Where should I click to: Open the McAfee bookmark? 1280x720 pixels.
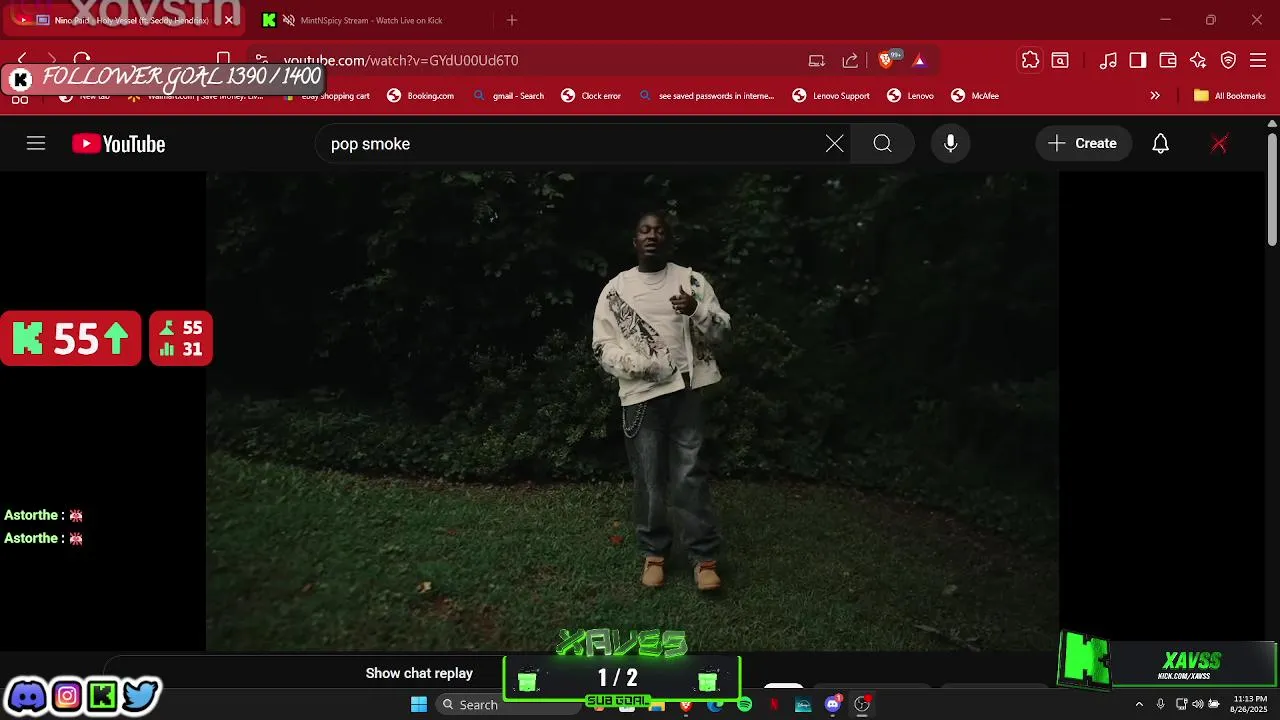click(975, 96)
